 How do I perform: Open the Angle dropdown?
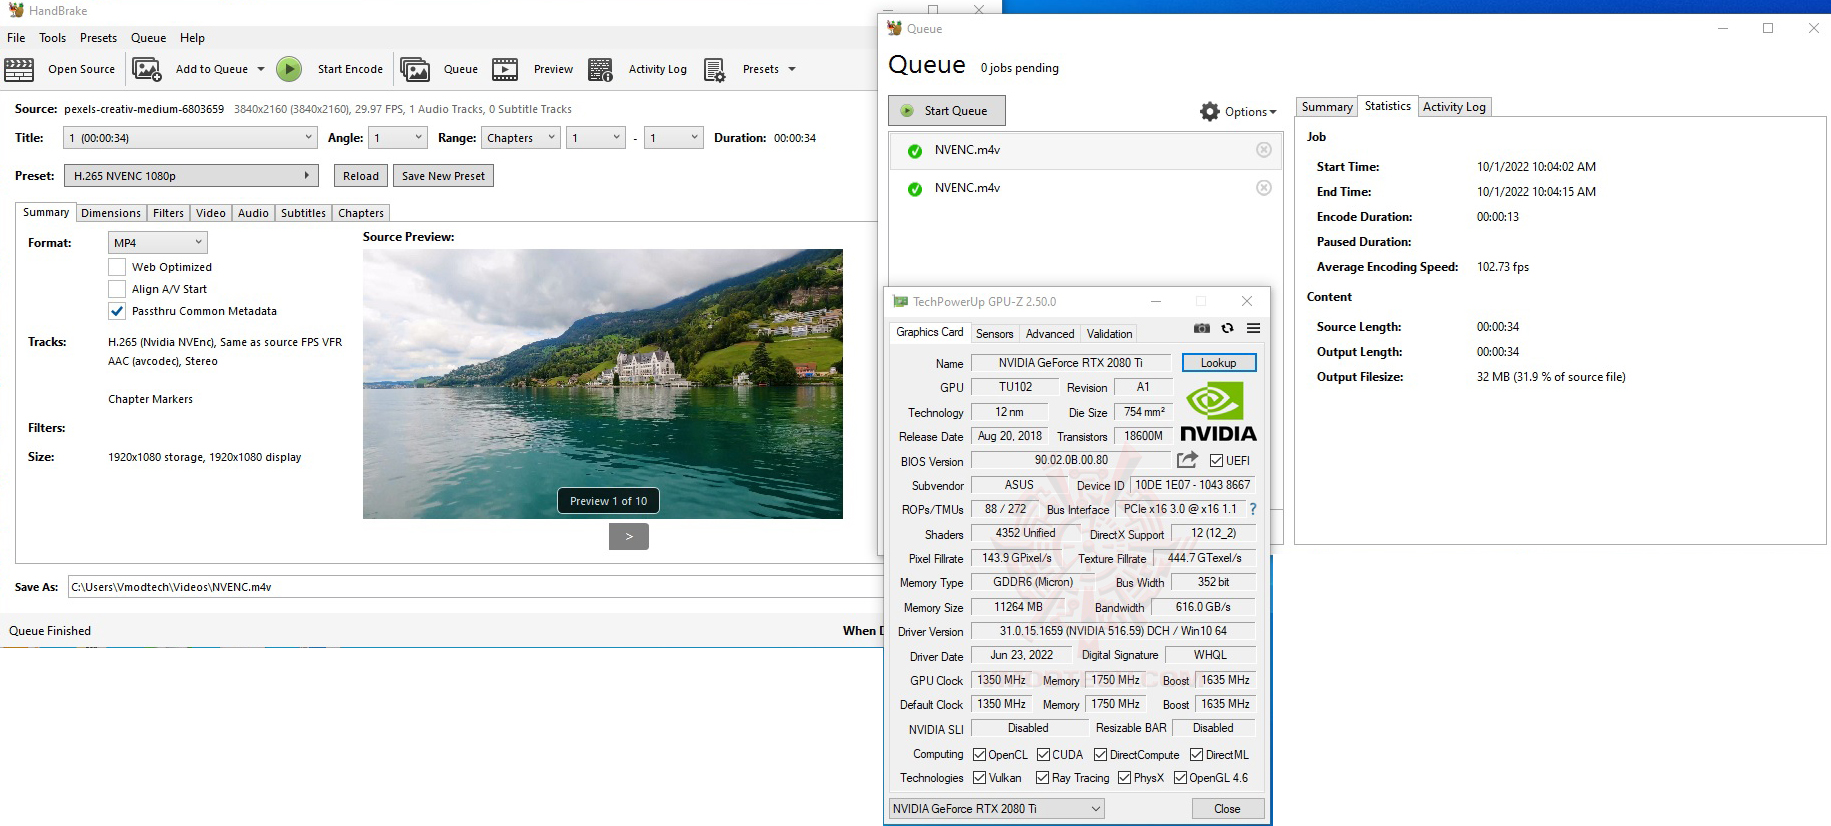click(398, 138)
